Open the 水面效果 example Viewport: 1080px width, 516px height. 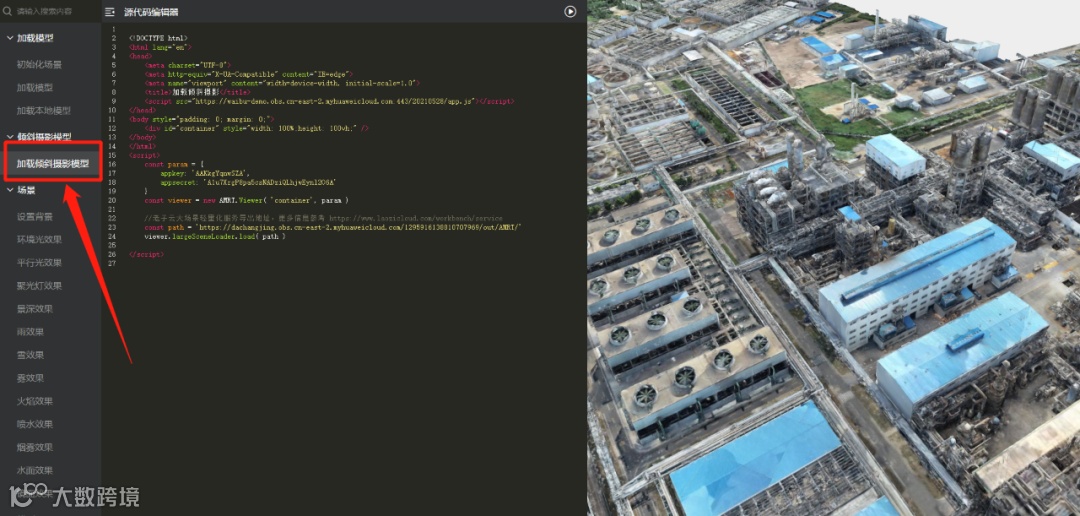pos(35,471)
